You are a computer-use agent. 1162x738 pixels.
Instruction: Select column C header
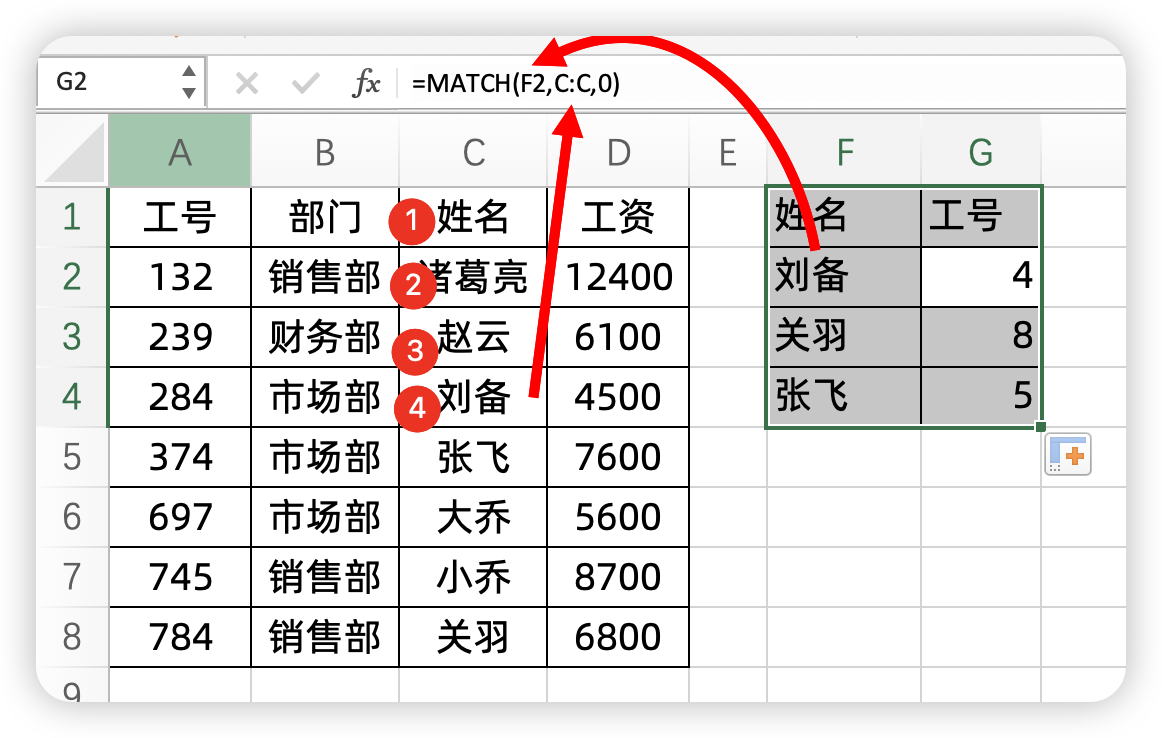(474, 152)
